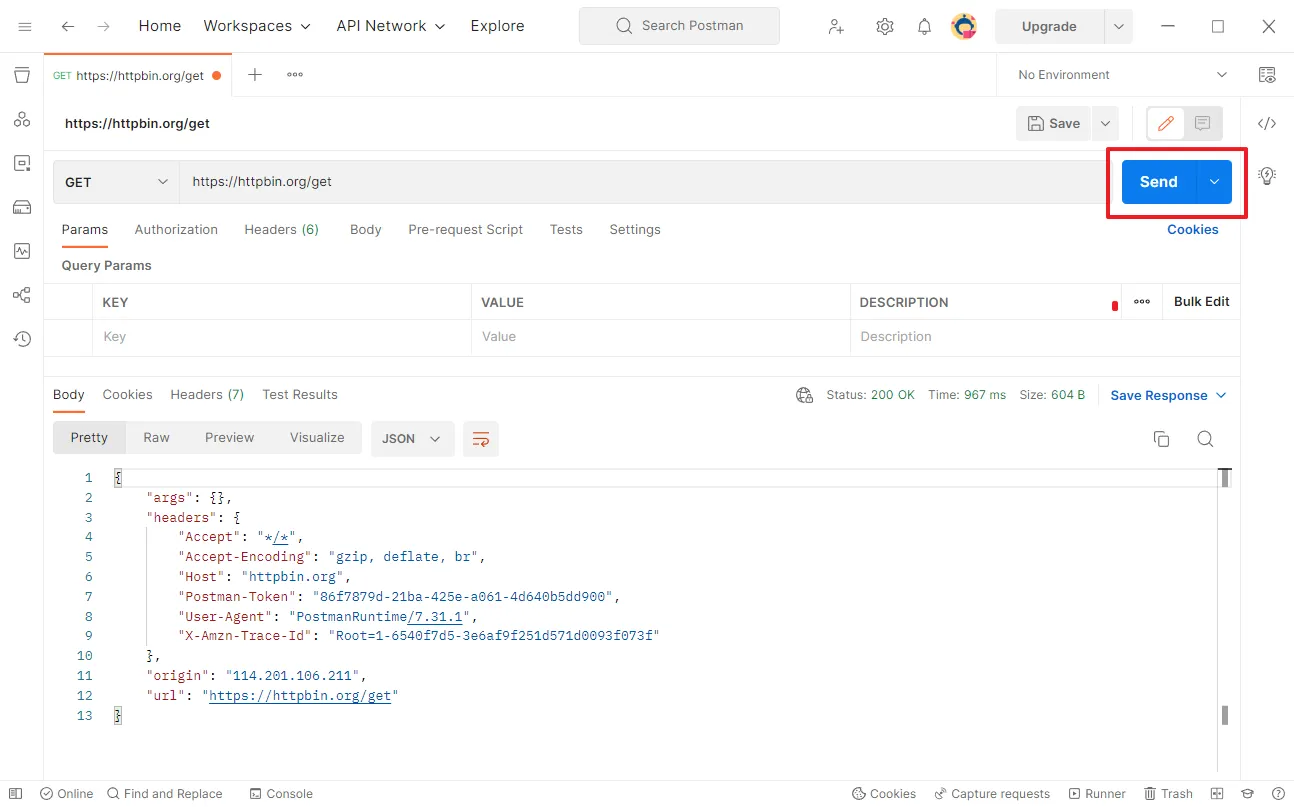1294x807 pixels.
Task: Send the request
Action: [1159, 182]
